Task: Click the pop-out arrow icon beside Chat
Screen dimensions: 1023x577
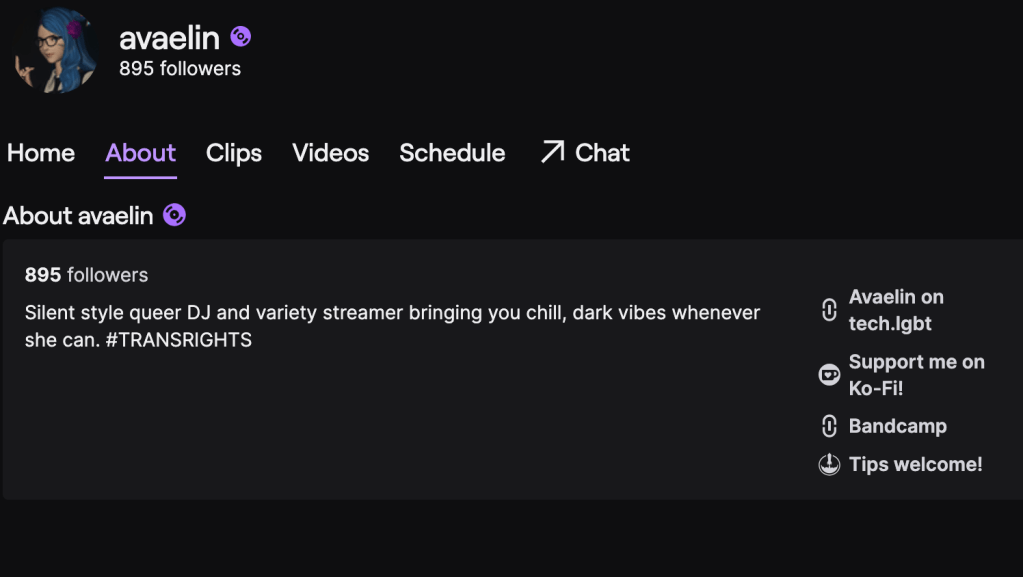Action: point(552,152)
